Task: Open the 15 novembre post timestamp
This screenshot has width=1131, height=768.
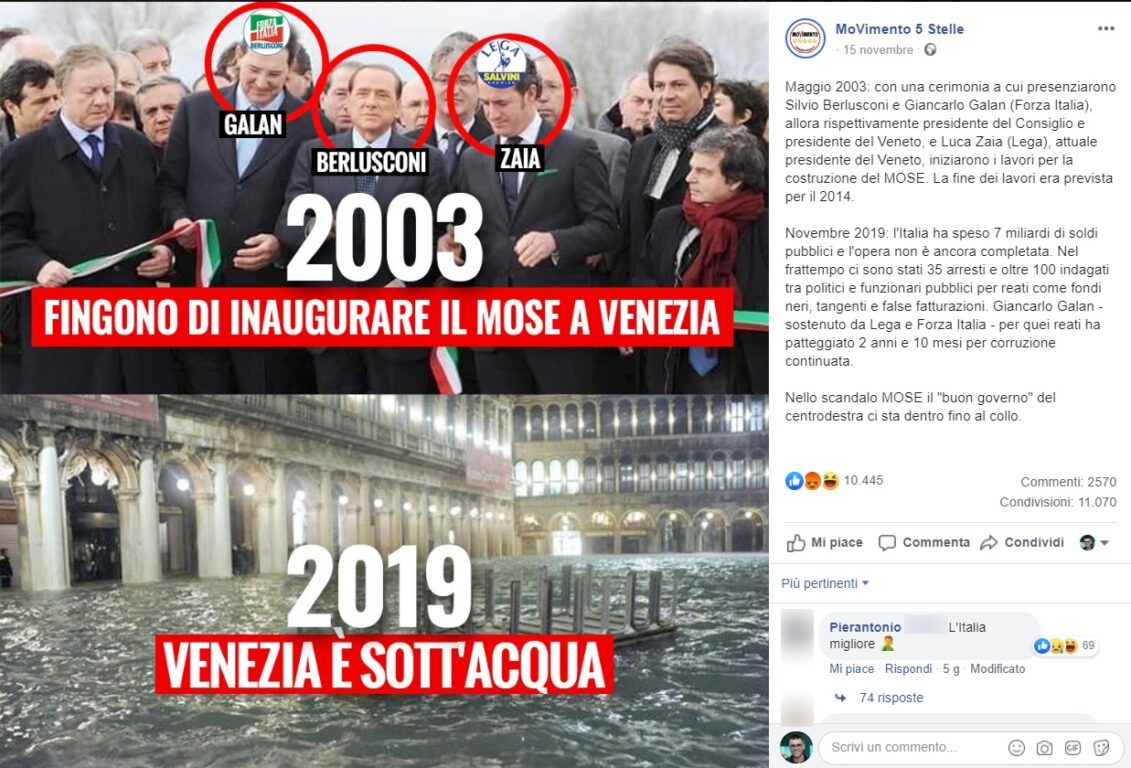Action: [878, 50]
